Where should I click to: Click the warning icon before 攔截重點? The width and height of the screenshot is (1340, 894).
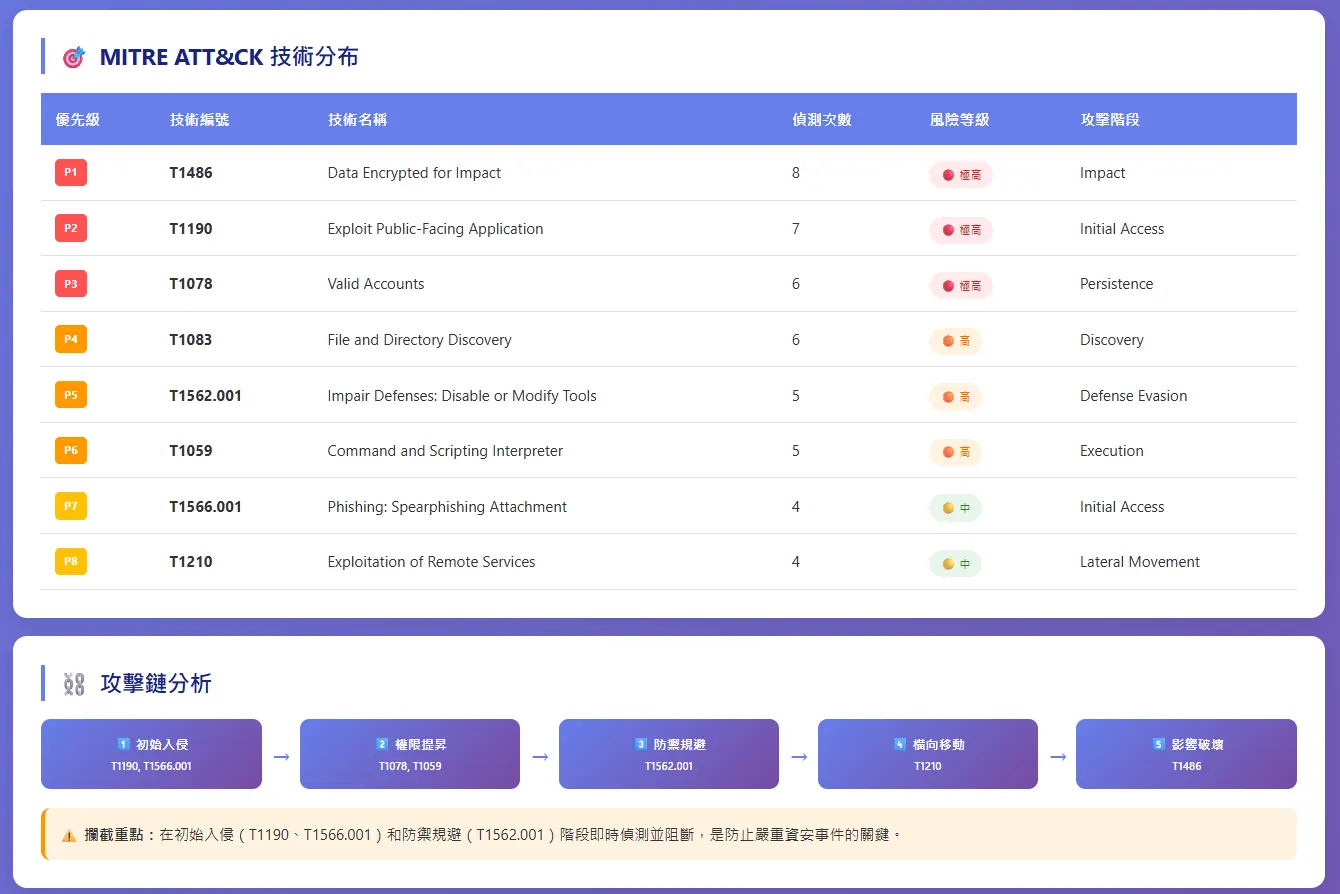point(68,834)
